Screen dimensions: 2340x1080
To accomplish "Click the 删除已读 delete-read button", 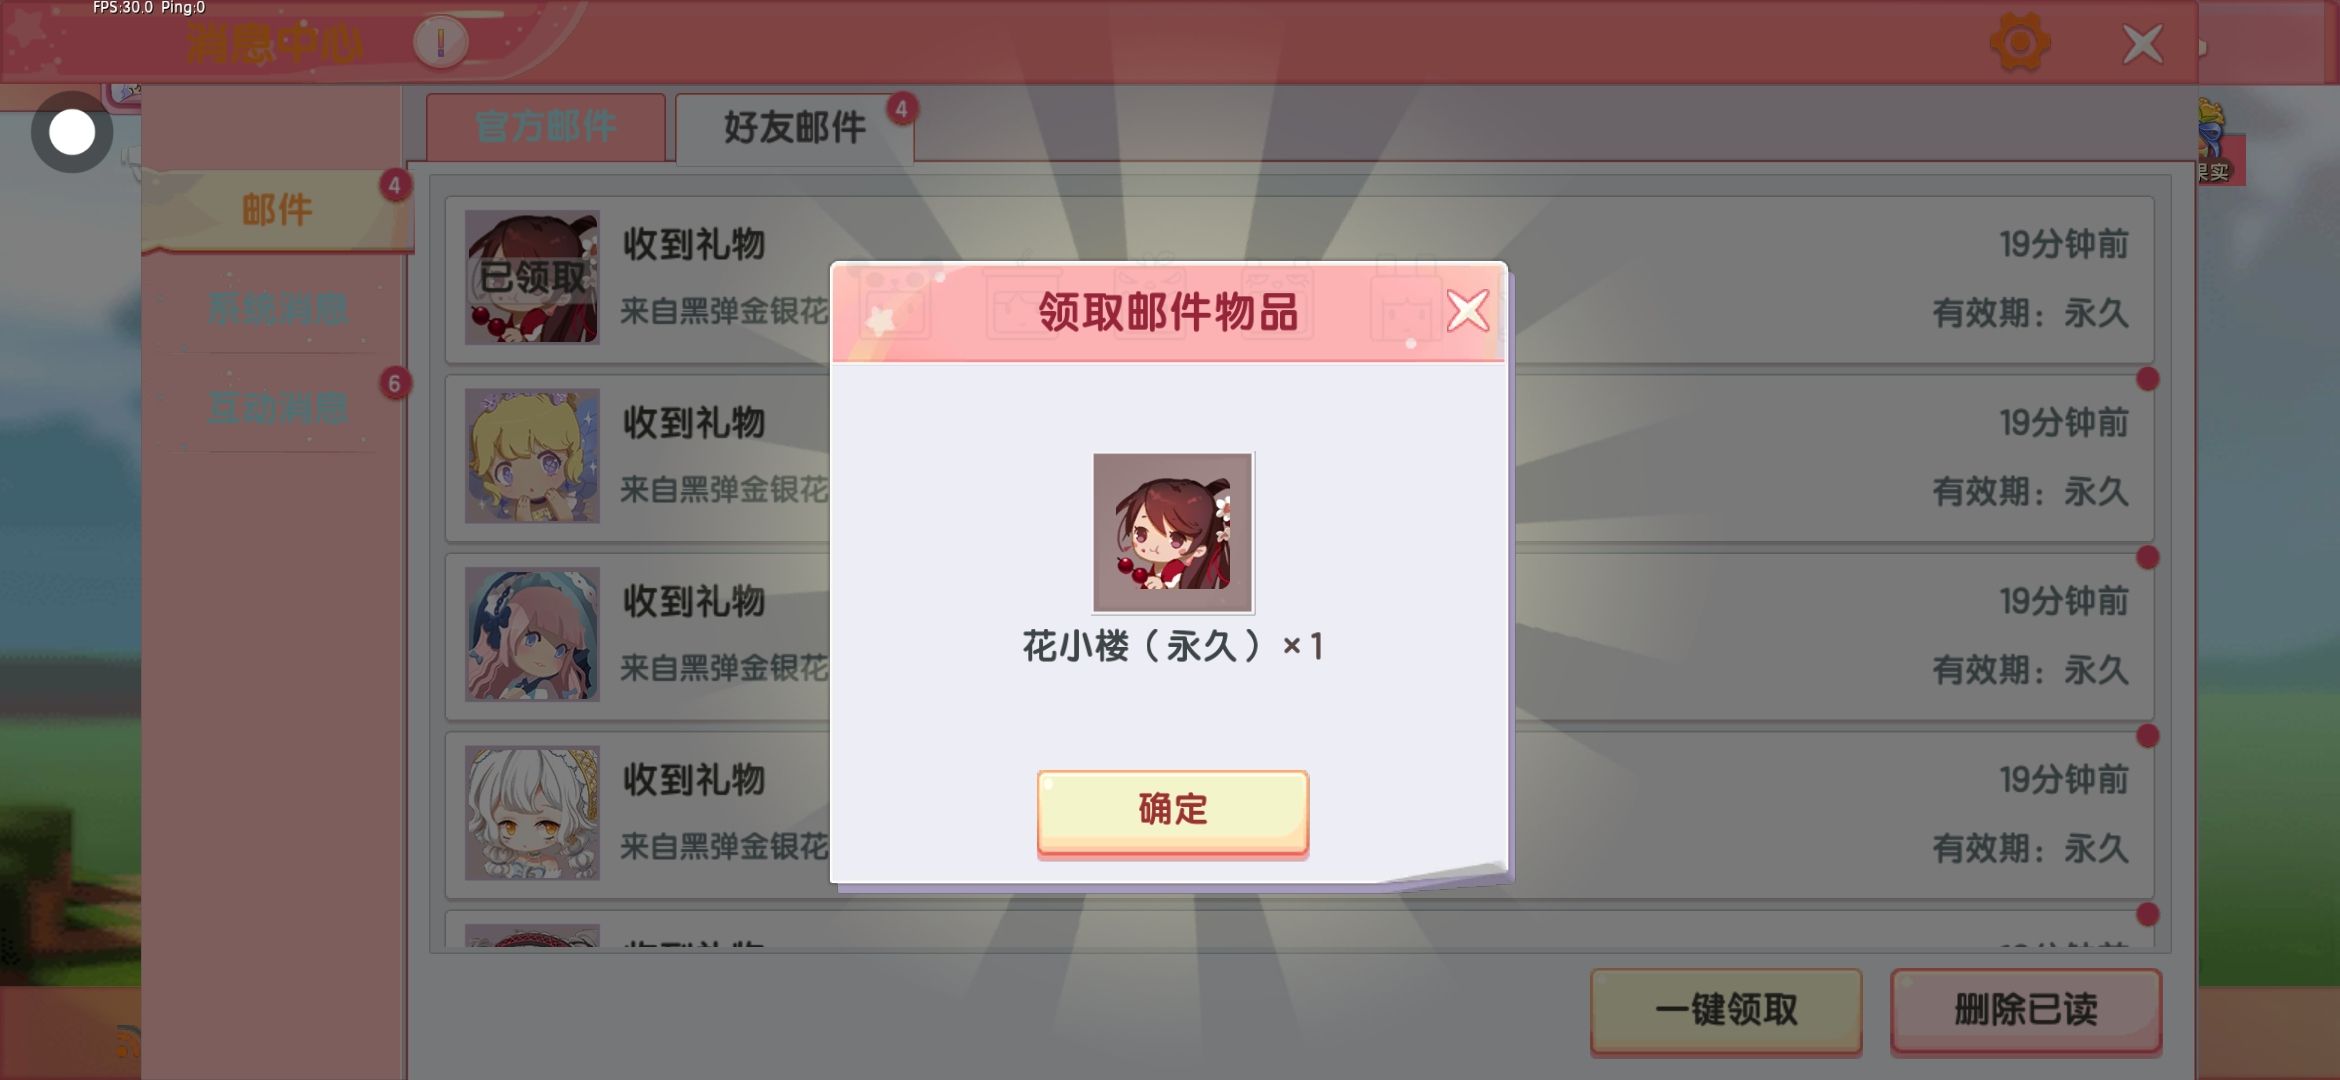I will 2026,1010.
